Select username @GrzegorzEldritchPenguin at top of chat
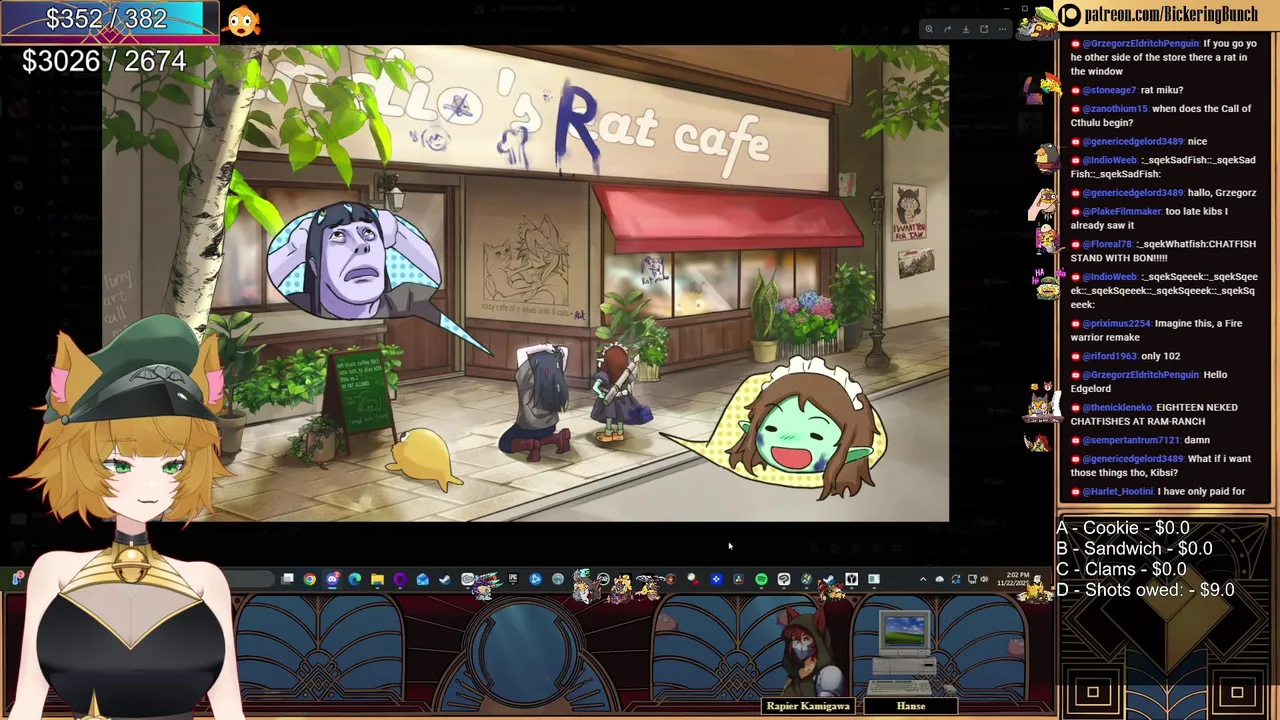The width and height of the screenshot is (1280, 720). coord(1140,44)
